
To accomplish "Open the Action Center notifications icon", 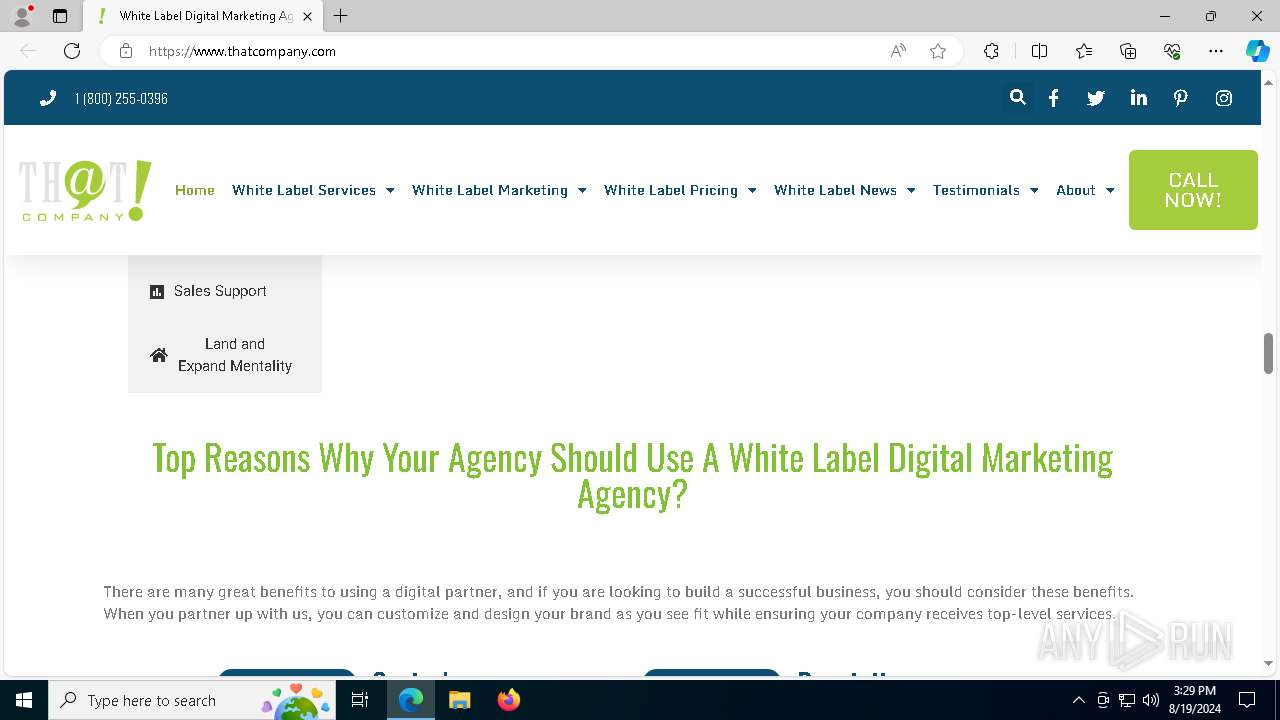I will coord(1247,700).
